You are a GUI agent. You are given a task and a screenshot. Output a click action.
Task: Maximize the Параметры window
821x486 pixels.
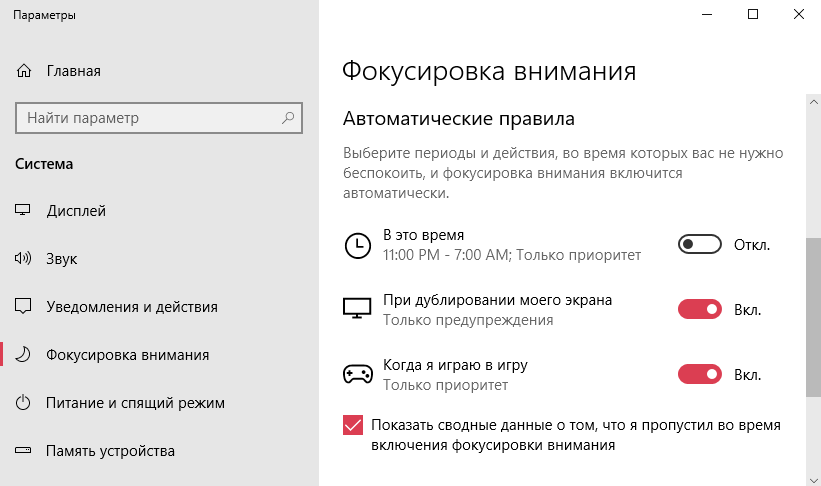click(x=753, y=15)
